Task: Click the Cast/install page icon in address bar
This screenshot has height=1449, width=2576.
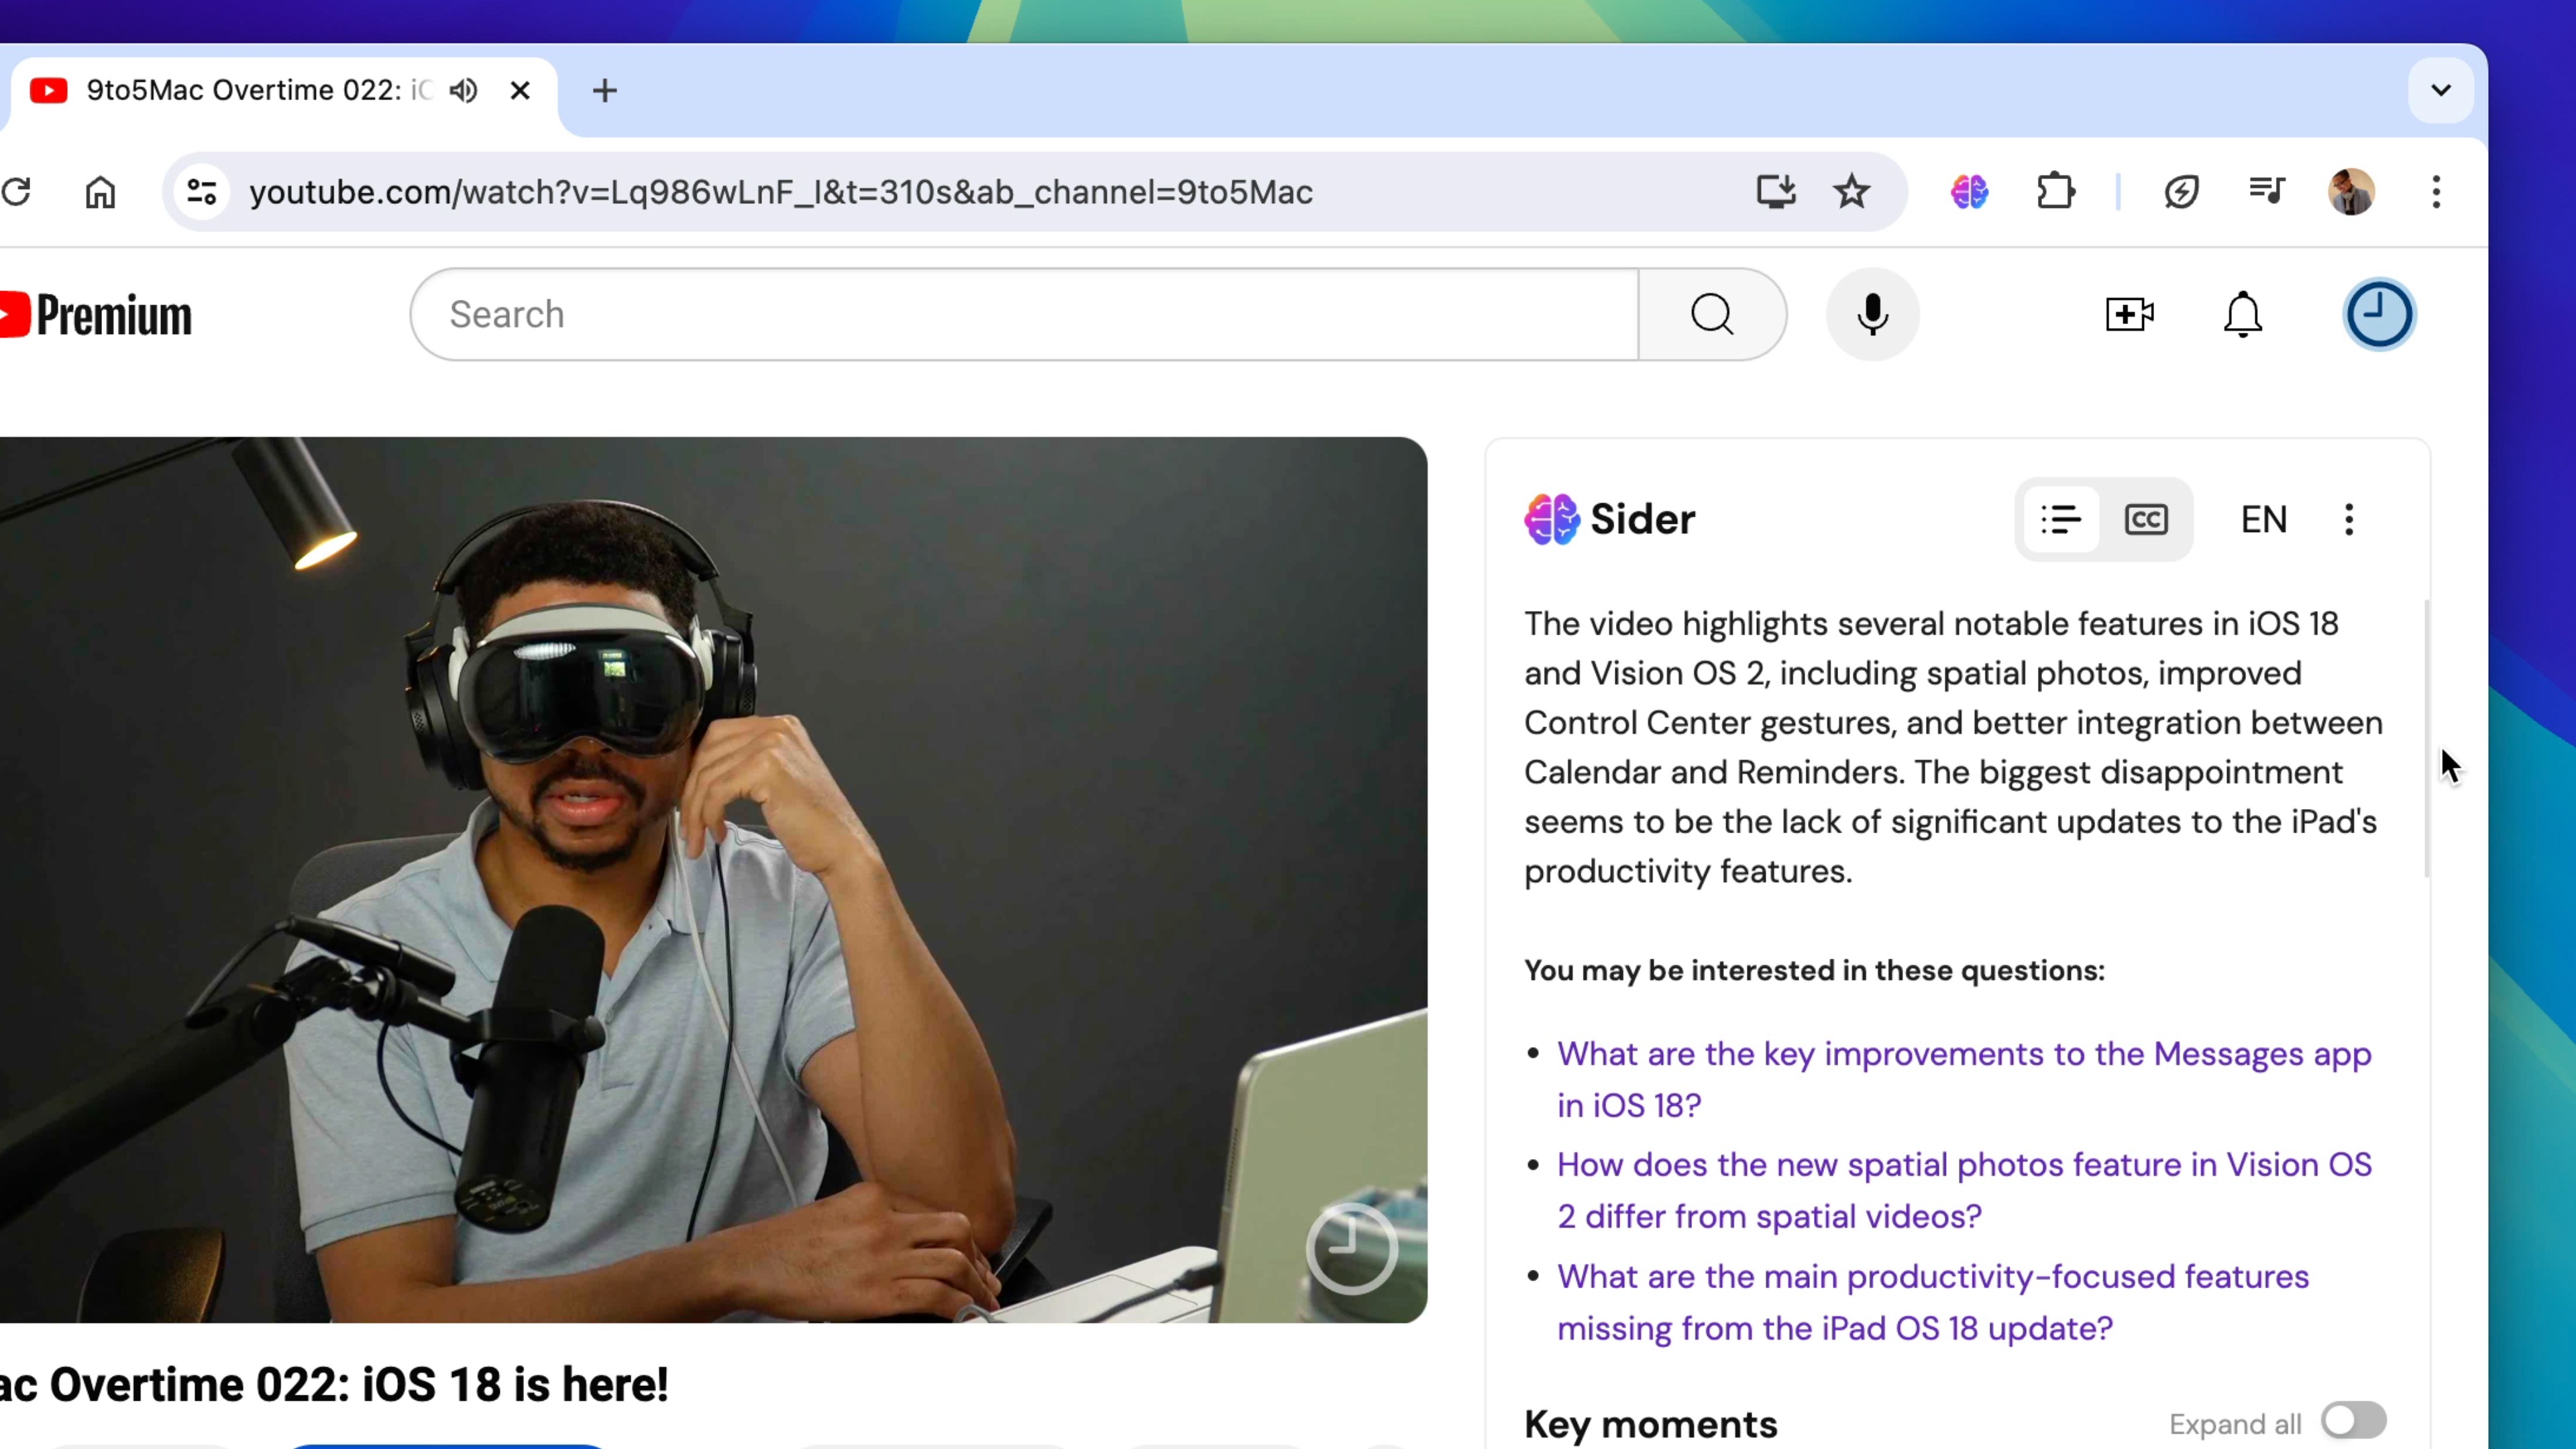Action: tap(1775, 192)
